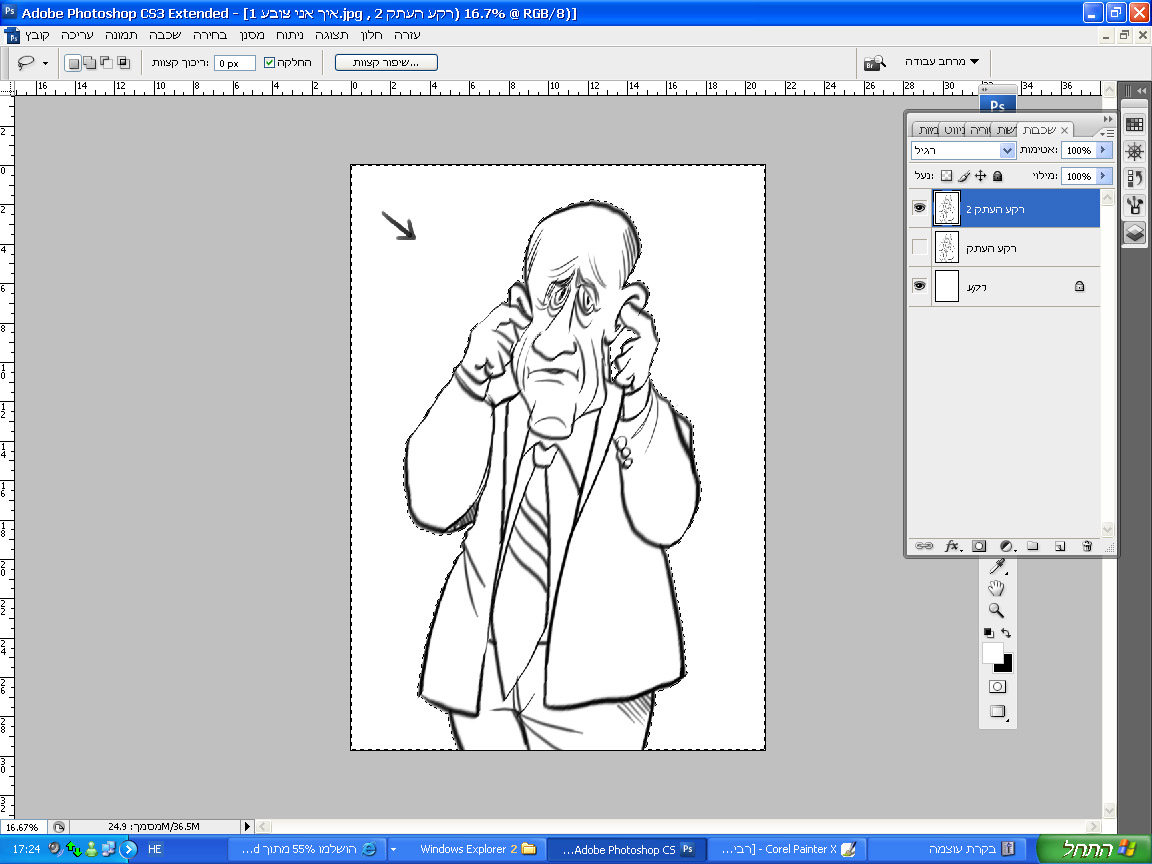Open the תצוגה (View) menu
The height and width of the screenshot is (864, 1152).
pos(332,35)
